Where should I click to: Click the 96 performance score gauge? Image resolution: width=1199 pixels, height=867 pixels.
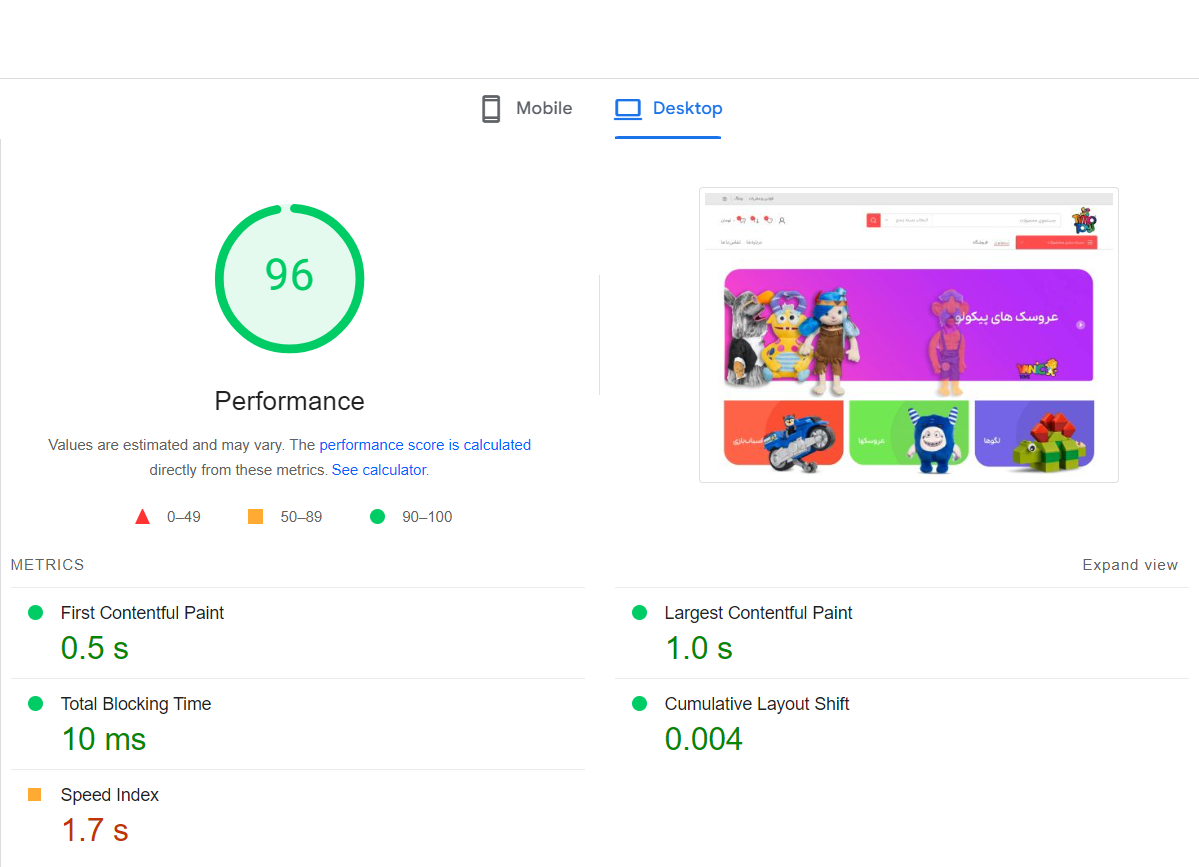[289, 278]
